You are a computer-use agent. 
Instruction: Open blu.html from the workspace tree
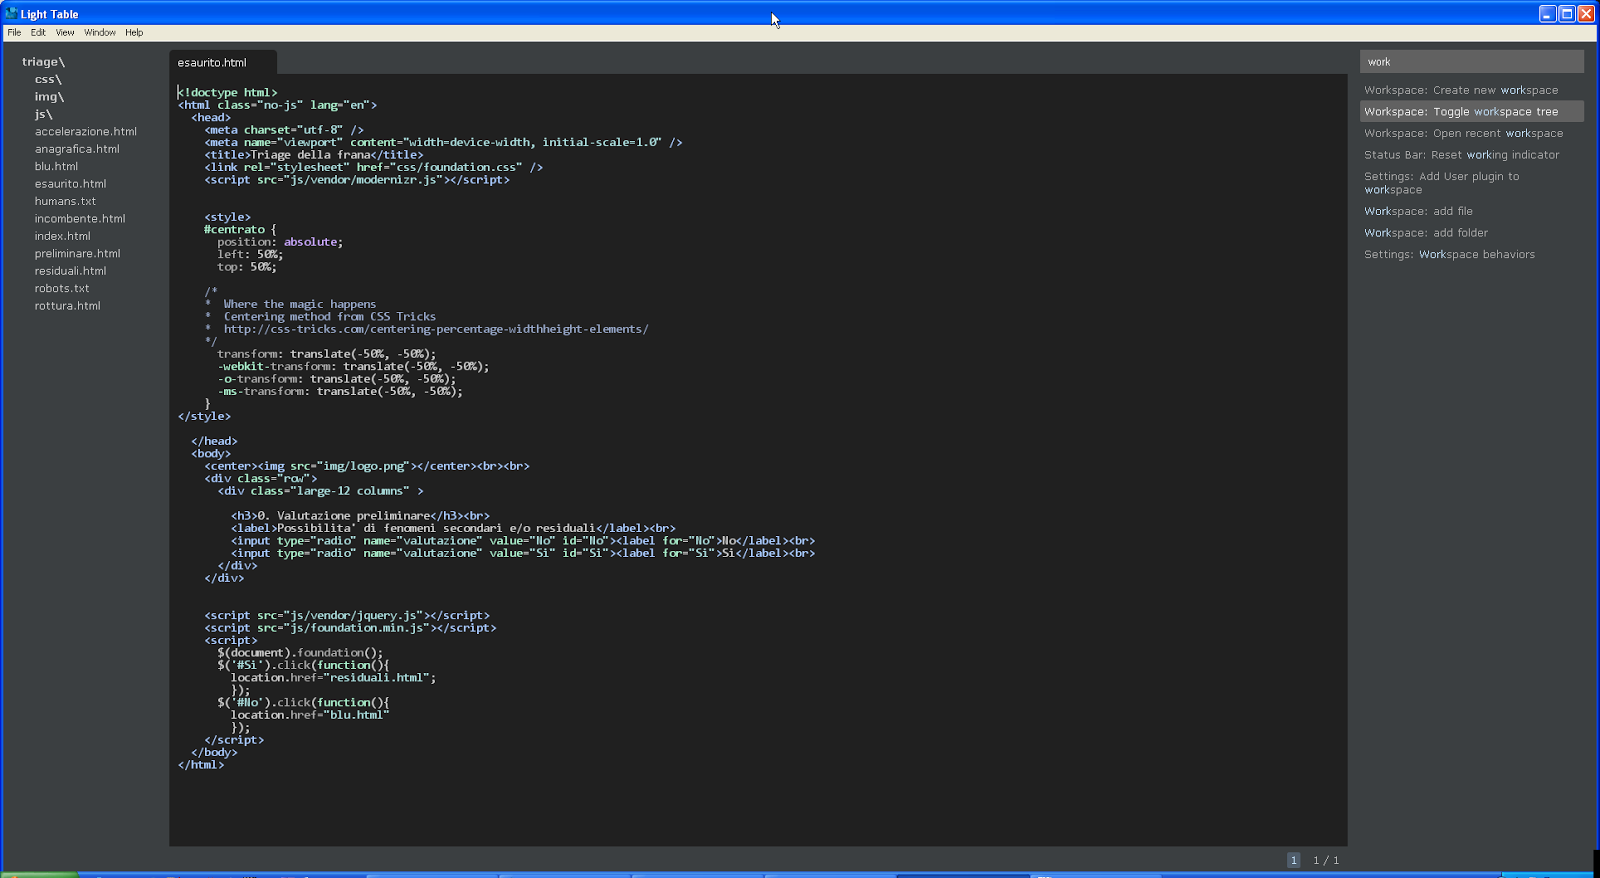pos(56,166)
